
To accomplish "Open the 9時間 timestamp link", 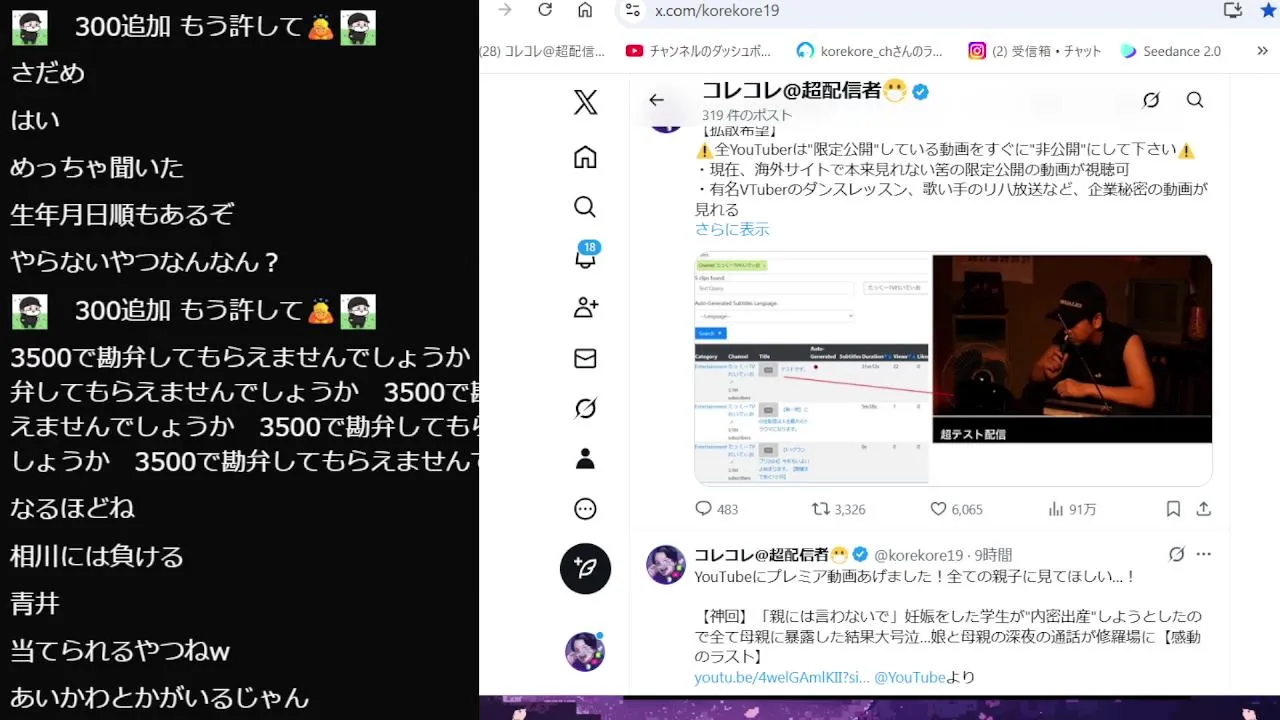I will coord(992,555).
